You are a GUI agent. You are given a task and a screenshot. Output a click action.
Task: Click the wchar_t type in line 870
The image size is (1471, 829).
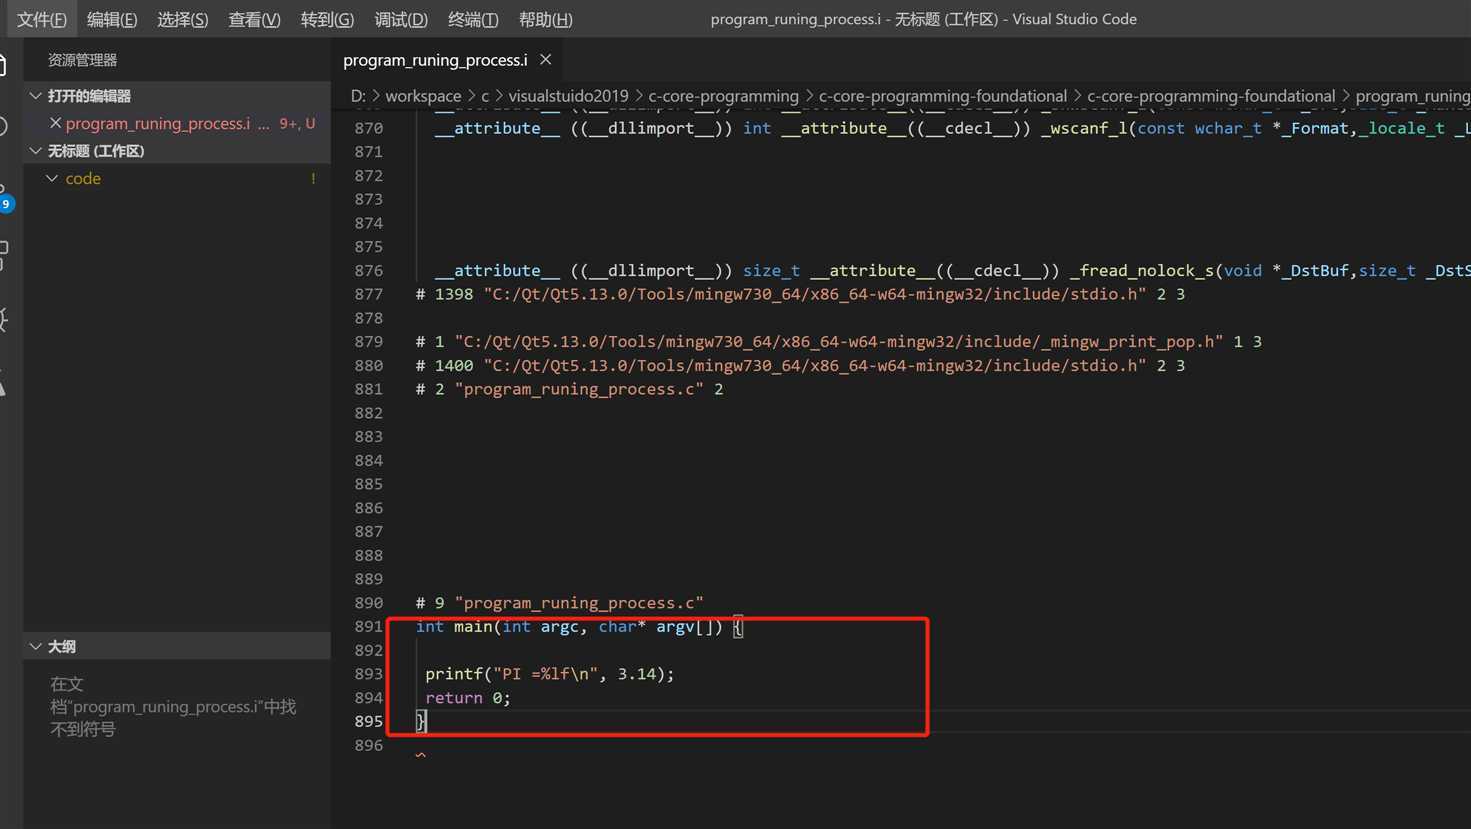(1228, 128)
